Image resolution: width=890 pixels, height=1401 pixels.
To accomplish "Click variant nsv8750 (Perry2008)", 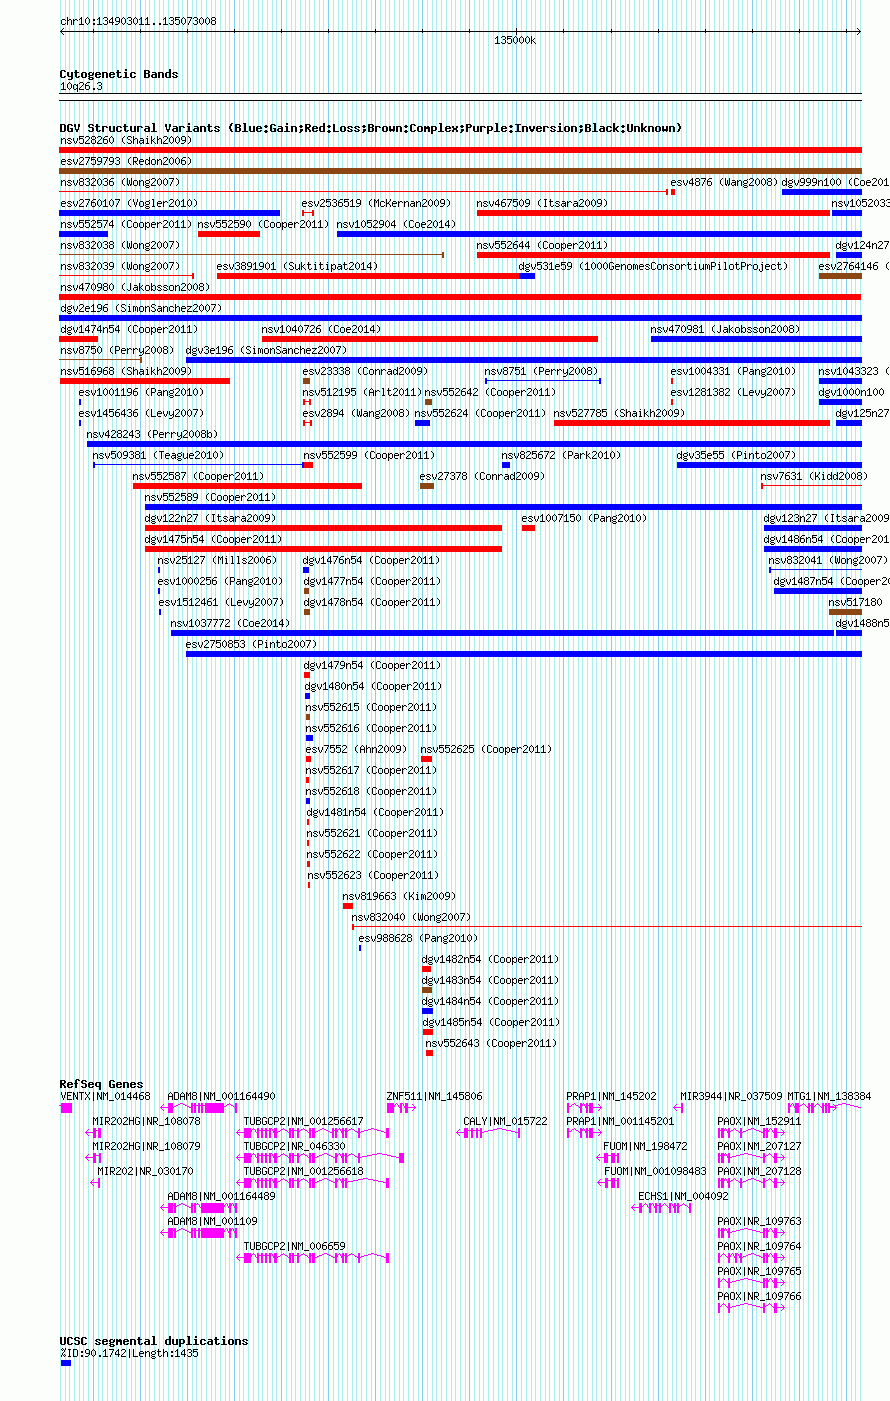I will [x=101, y=360].
